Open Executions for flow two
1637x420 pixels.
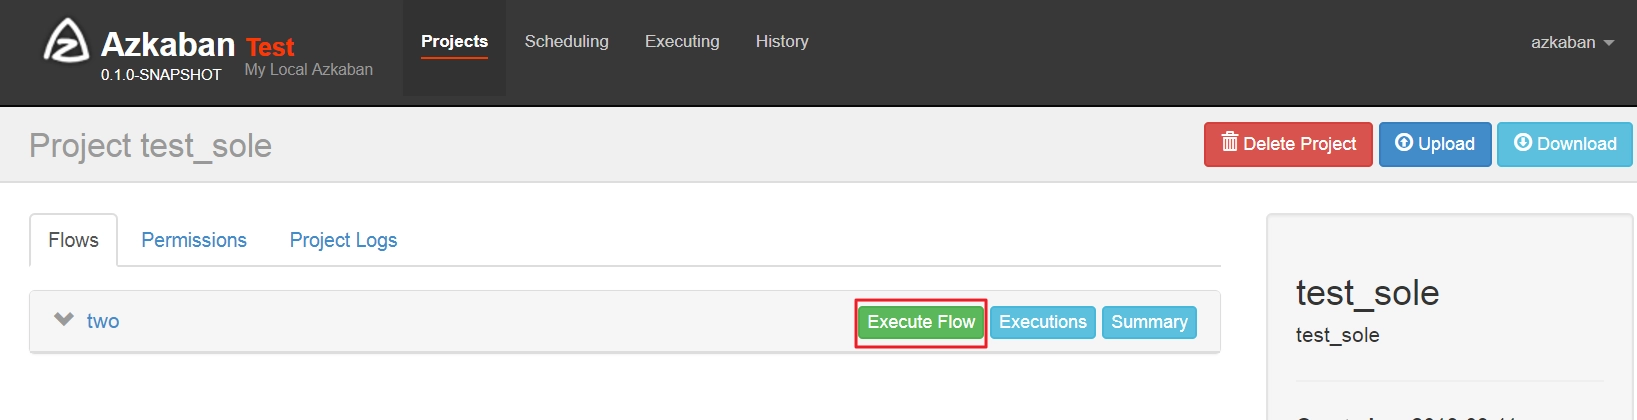click(1043, 322)
